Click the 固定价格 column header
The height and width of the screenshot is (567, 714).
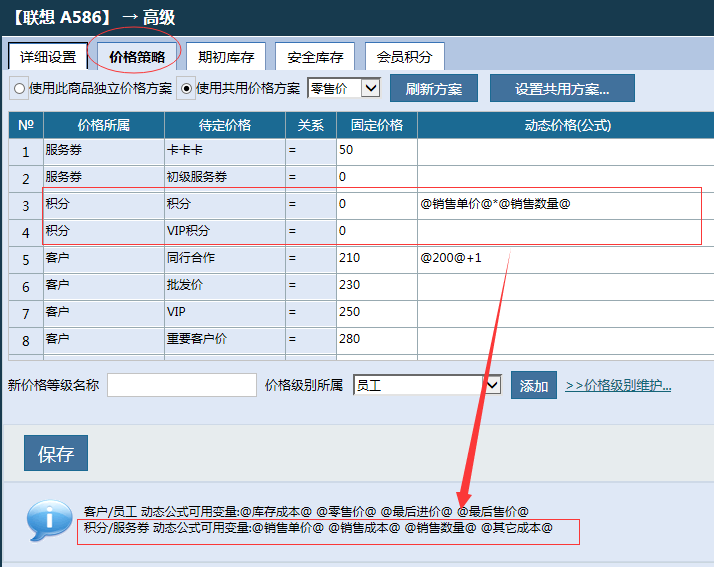tap(377, 125)
